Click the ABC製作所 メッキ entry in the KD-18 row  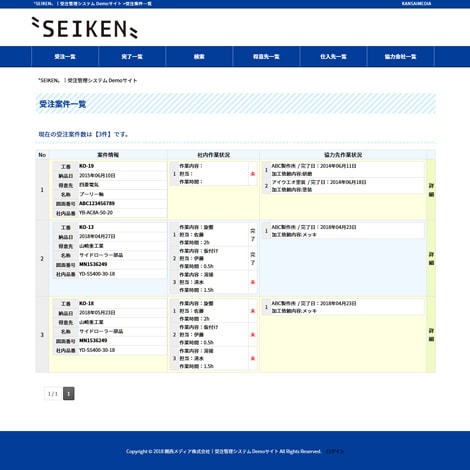click(343, 307)
